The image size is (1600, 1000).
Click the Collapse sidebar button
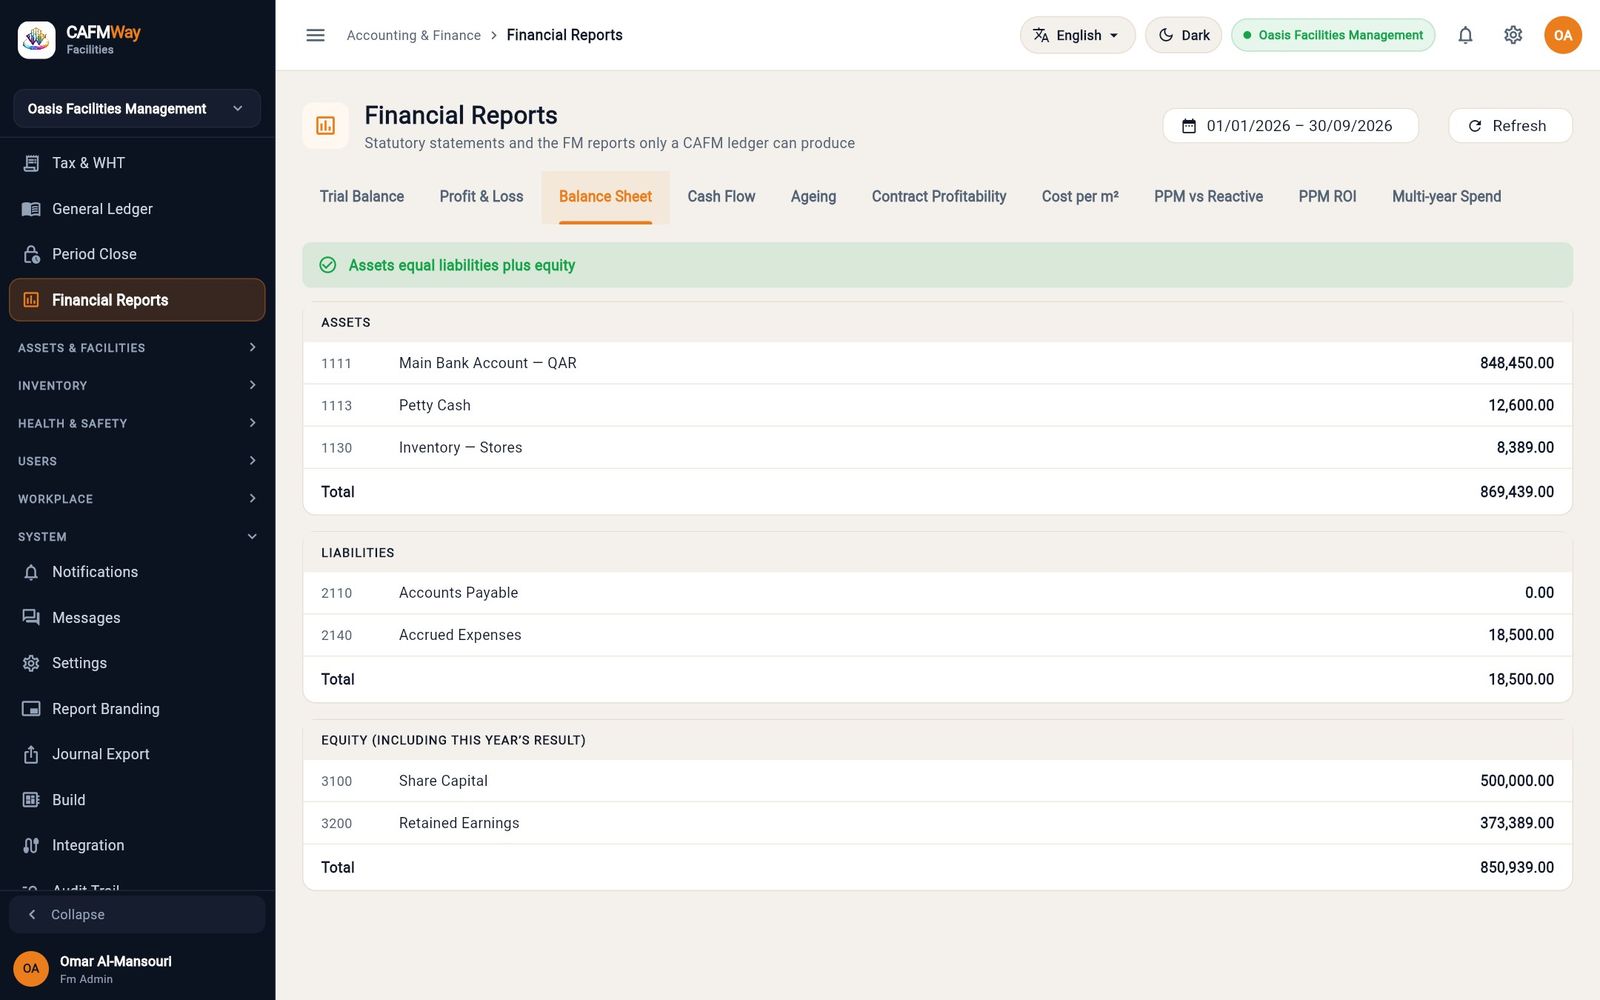point(137,914)
